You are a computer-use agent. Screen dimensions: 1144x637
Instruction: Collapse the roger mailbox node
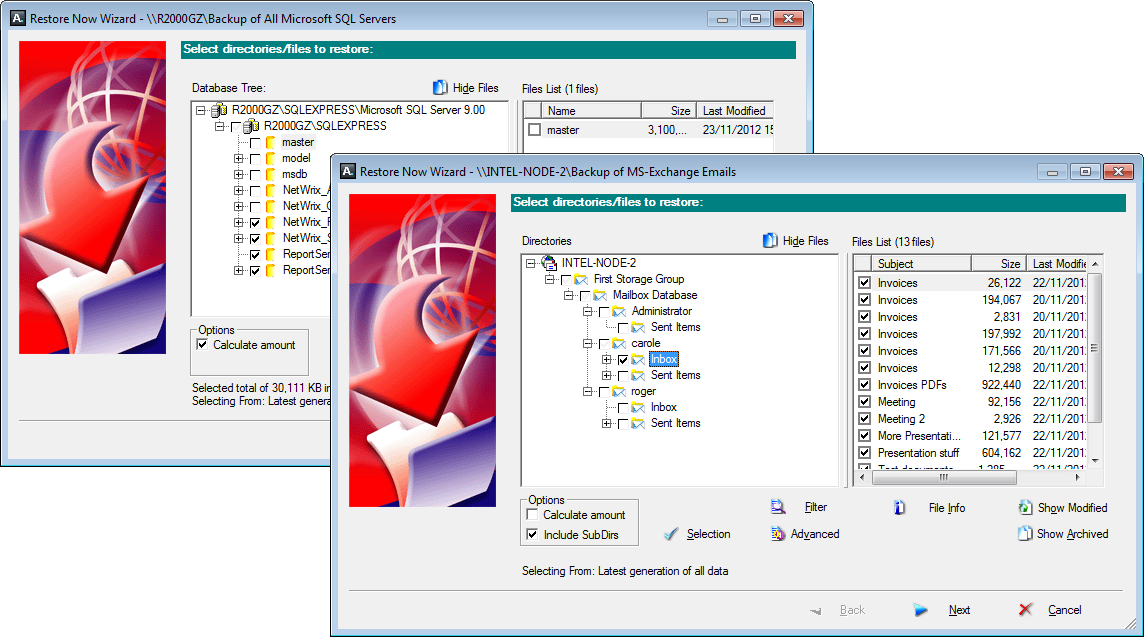pos(587,392)
